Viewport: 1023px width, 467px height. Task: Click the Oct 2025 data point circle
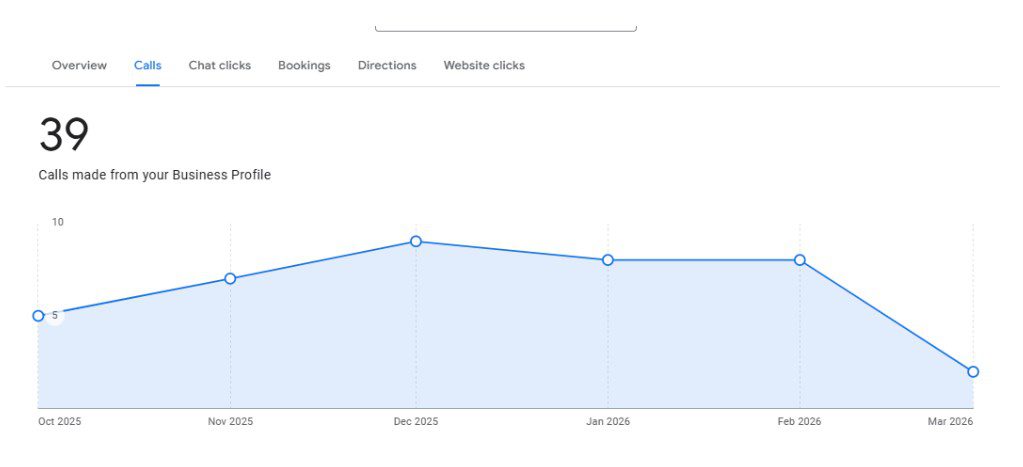39,316
